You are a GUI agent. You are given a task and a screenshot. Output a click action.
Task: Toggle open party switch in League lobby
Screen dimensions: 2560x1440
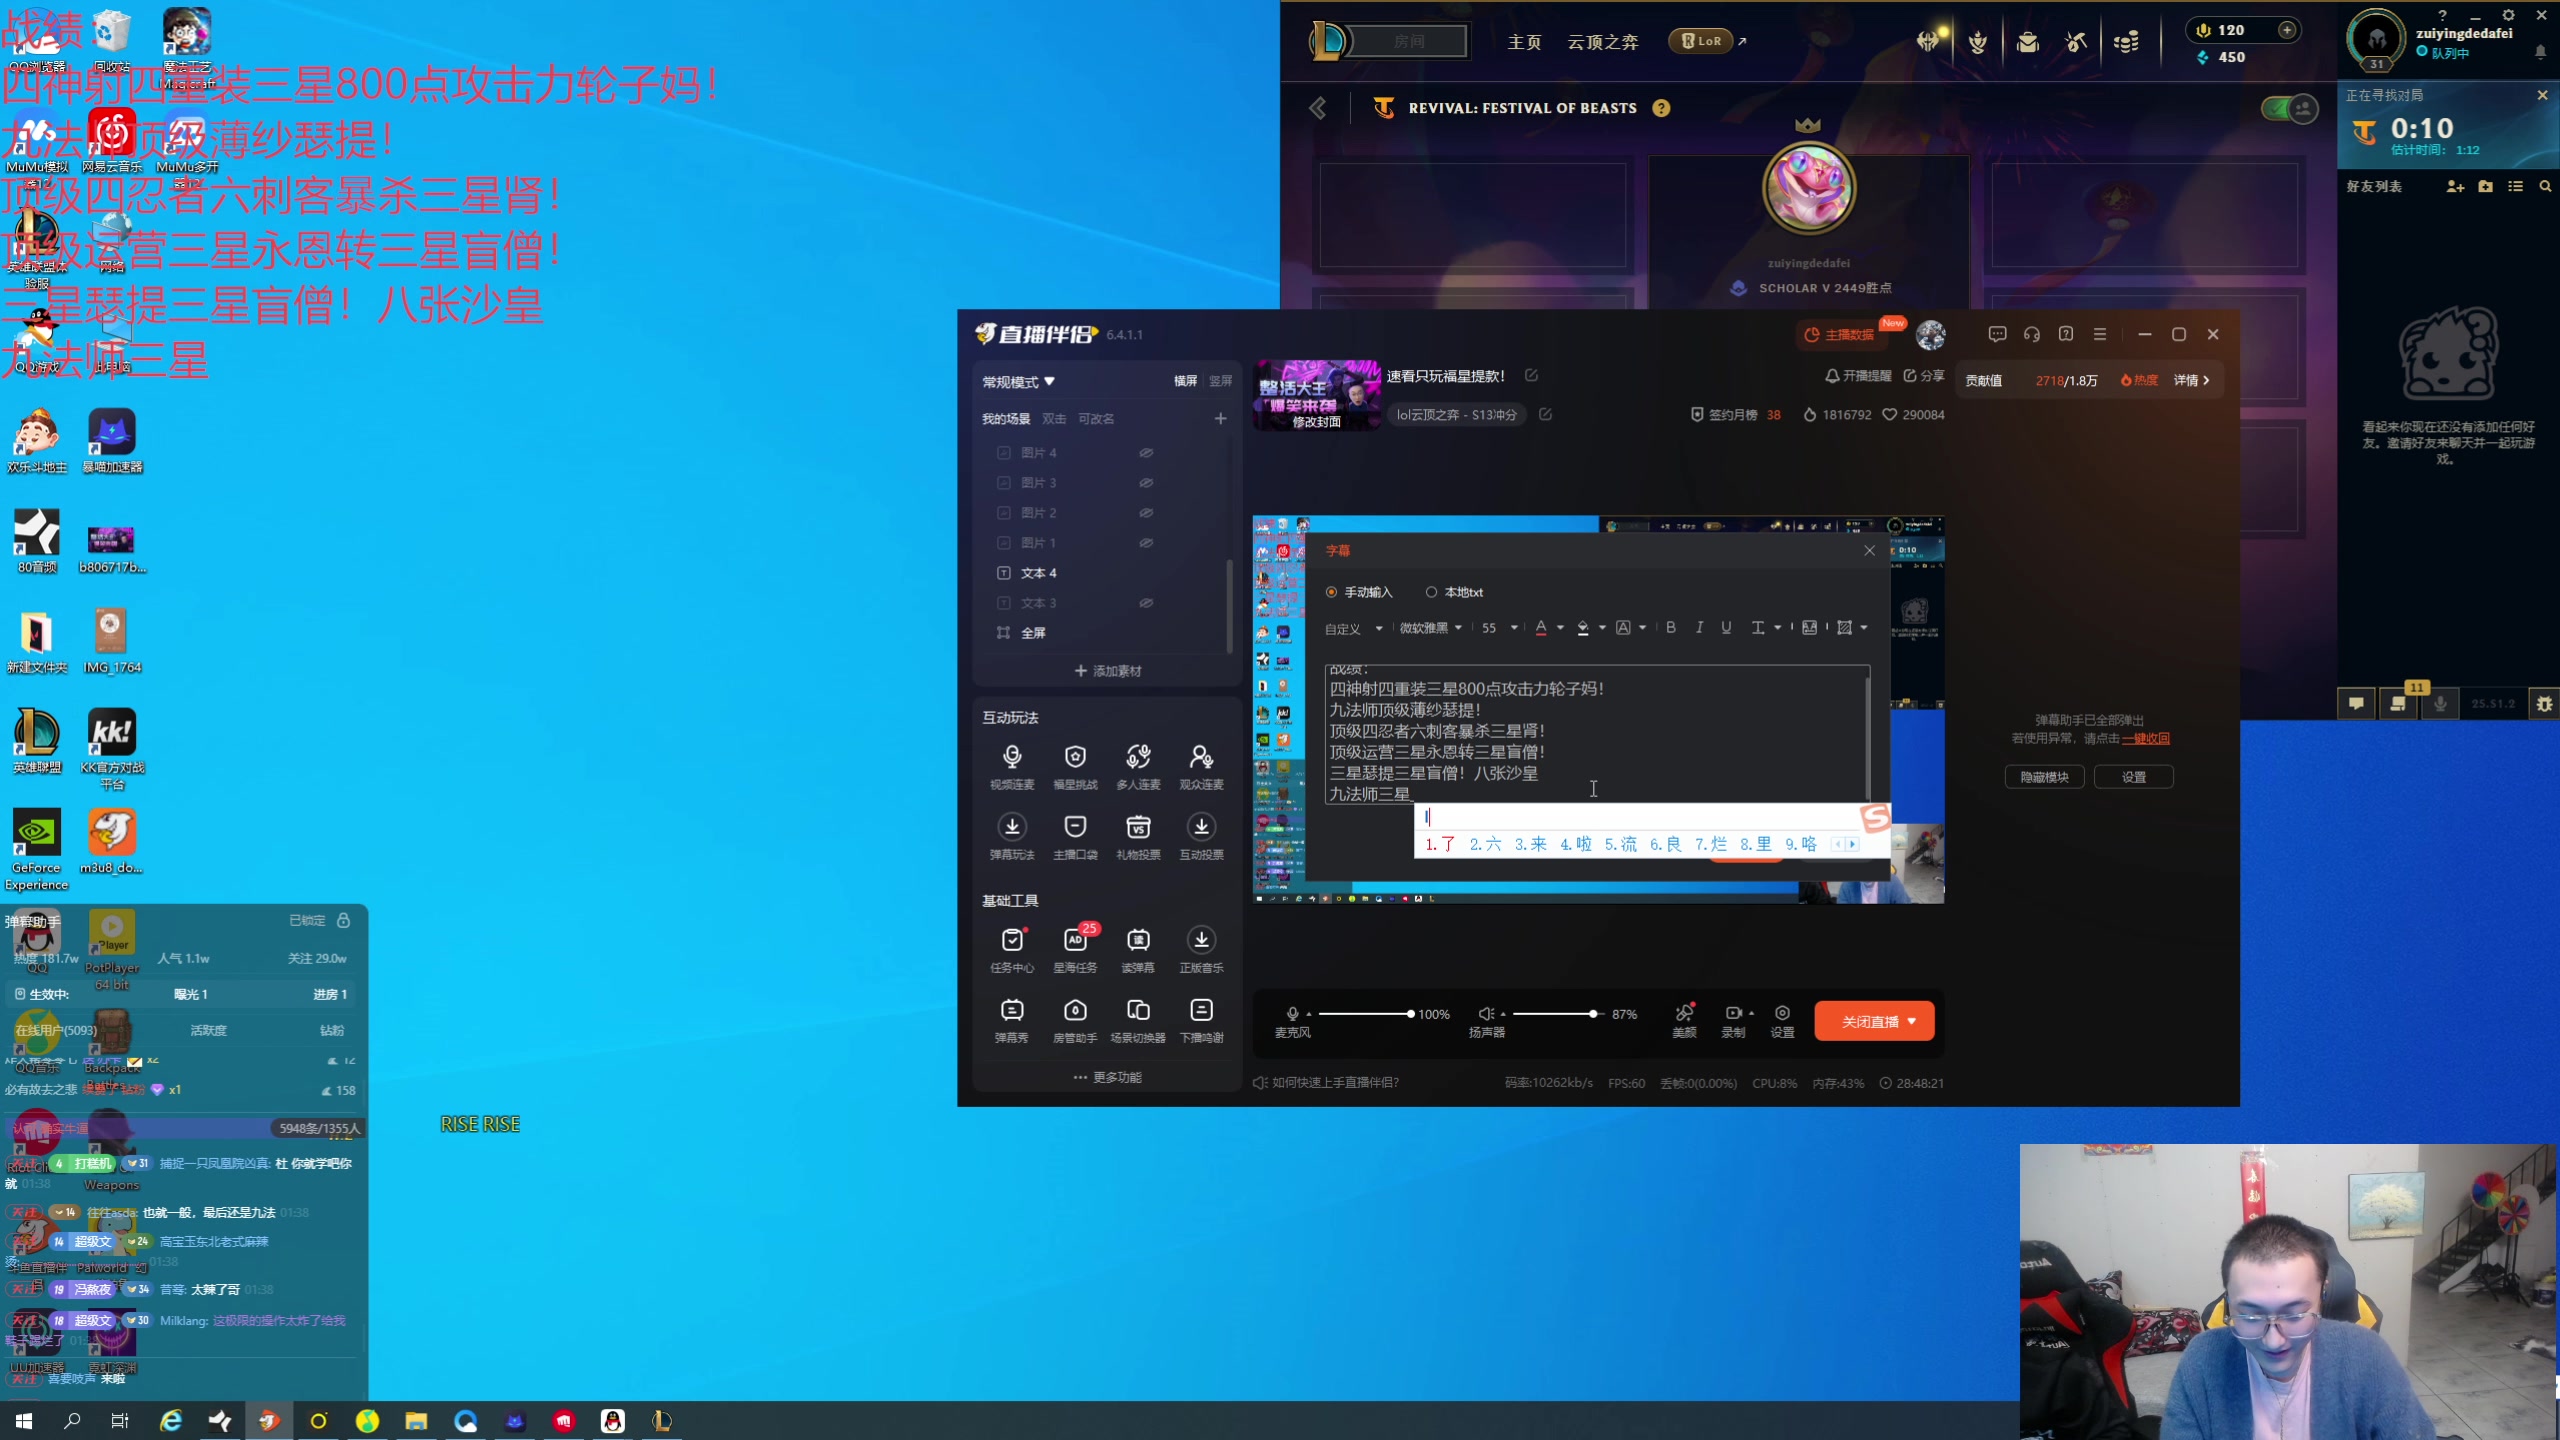(2290, 108)
